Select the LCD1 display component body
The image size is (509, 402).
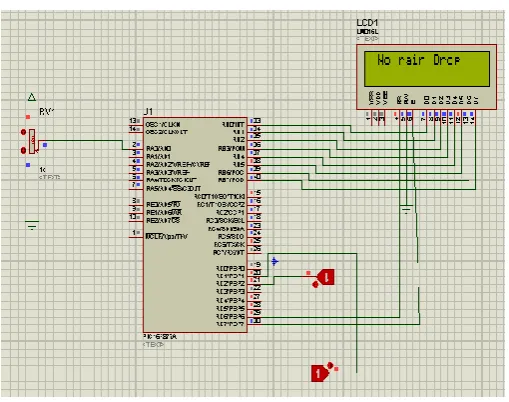click(426, 77)
